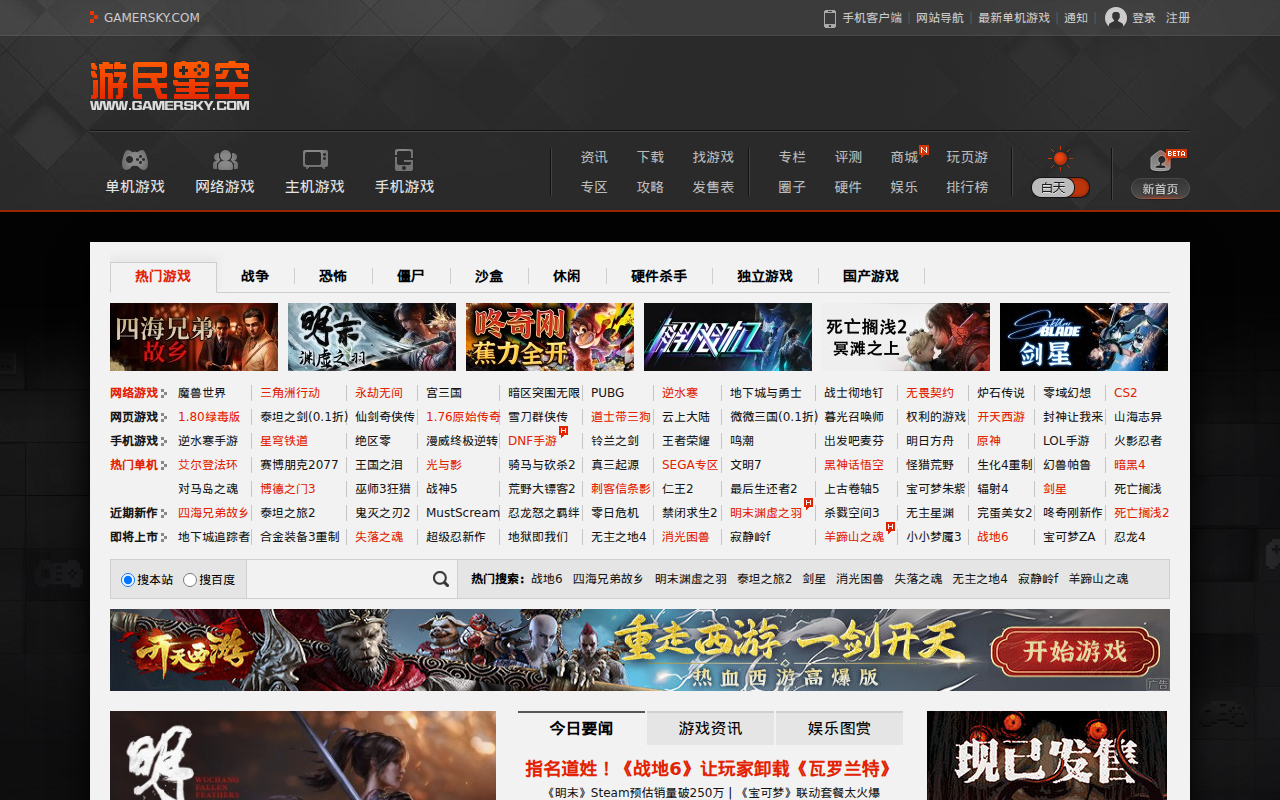
Task: Switch to 沙盒 tab
Action: (x=489, y=276)
